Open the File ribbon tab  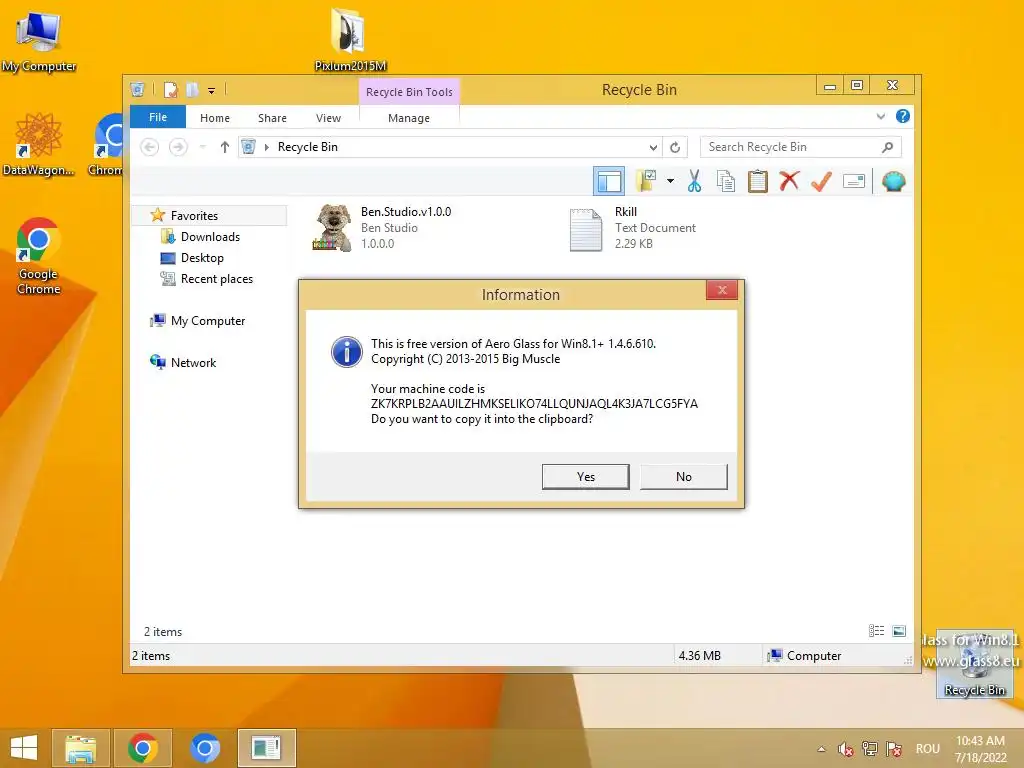(x=158, y=117)
